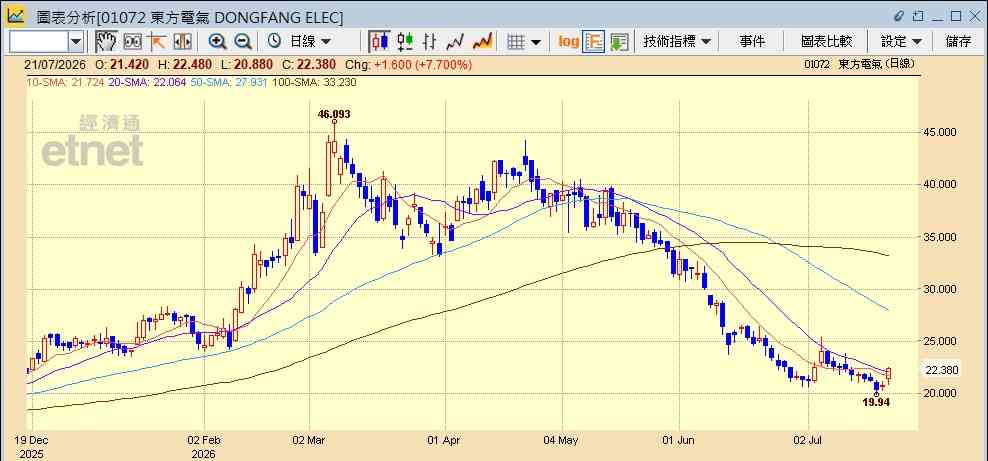Screen dimensions: 988x461
Task: Switch to OHLC bar chart icon
Action: (x=430, y=42)
